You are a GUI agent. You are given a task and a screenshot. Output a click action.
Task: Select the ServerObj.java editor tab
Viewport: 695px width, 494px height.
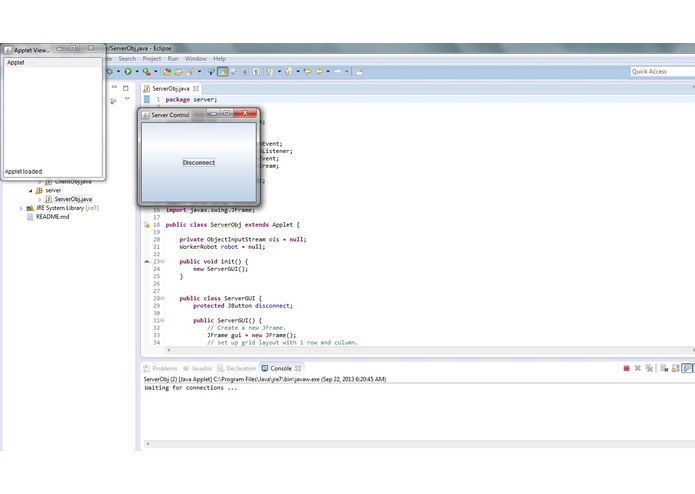[171, 89]
